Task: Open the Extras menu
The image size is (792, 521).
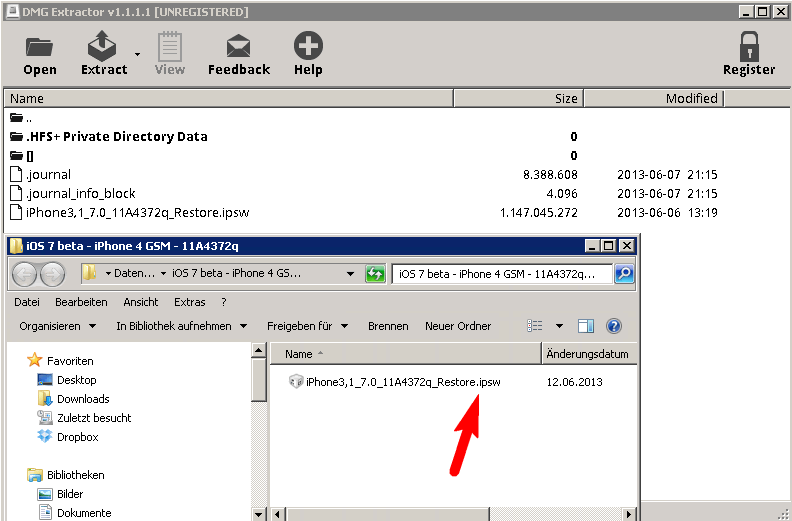Action: click(x=189, y=302)
